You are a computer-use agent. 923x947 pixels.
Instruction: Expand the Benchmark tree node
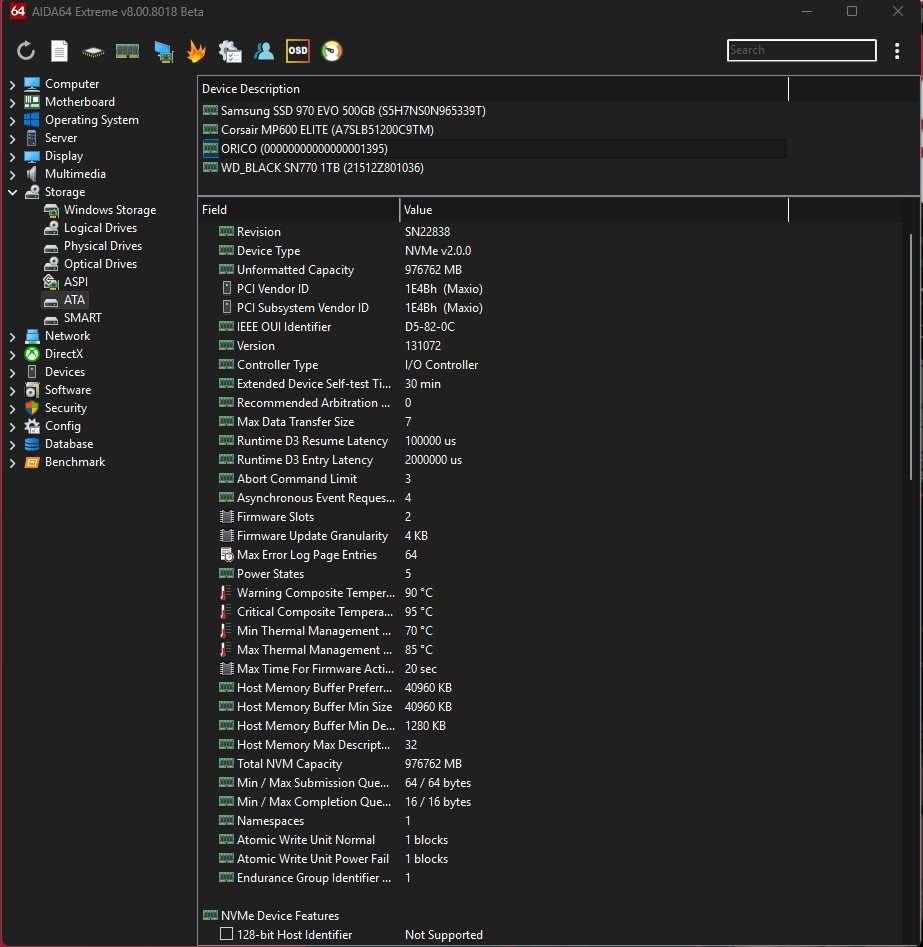pyautogui.click(x=12, y=463)
